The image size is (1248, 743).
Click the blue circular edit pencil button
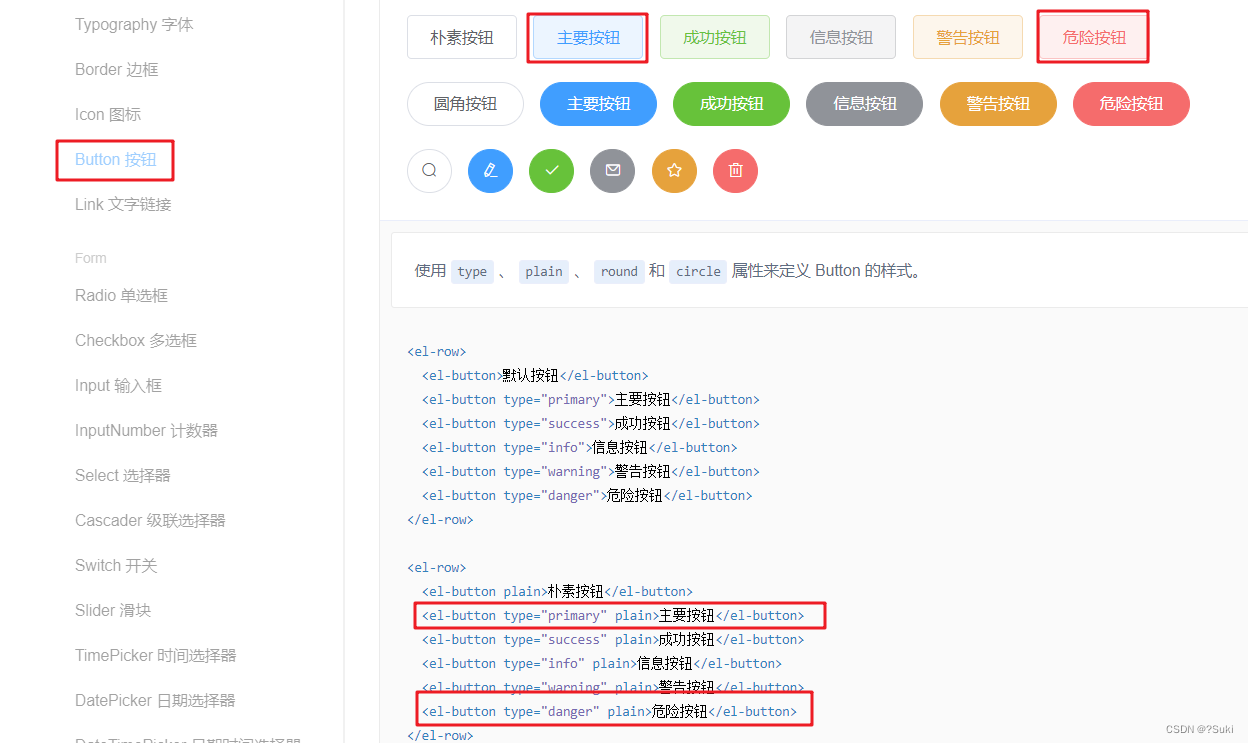coord(490,170)
